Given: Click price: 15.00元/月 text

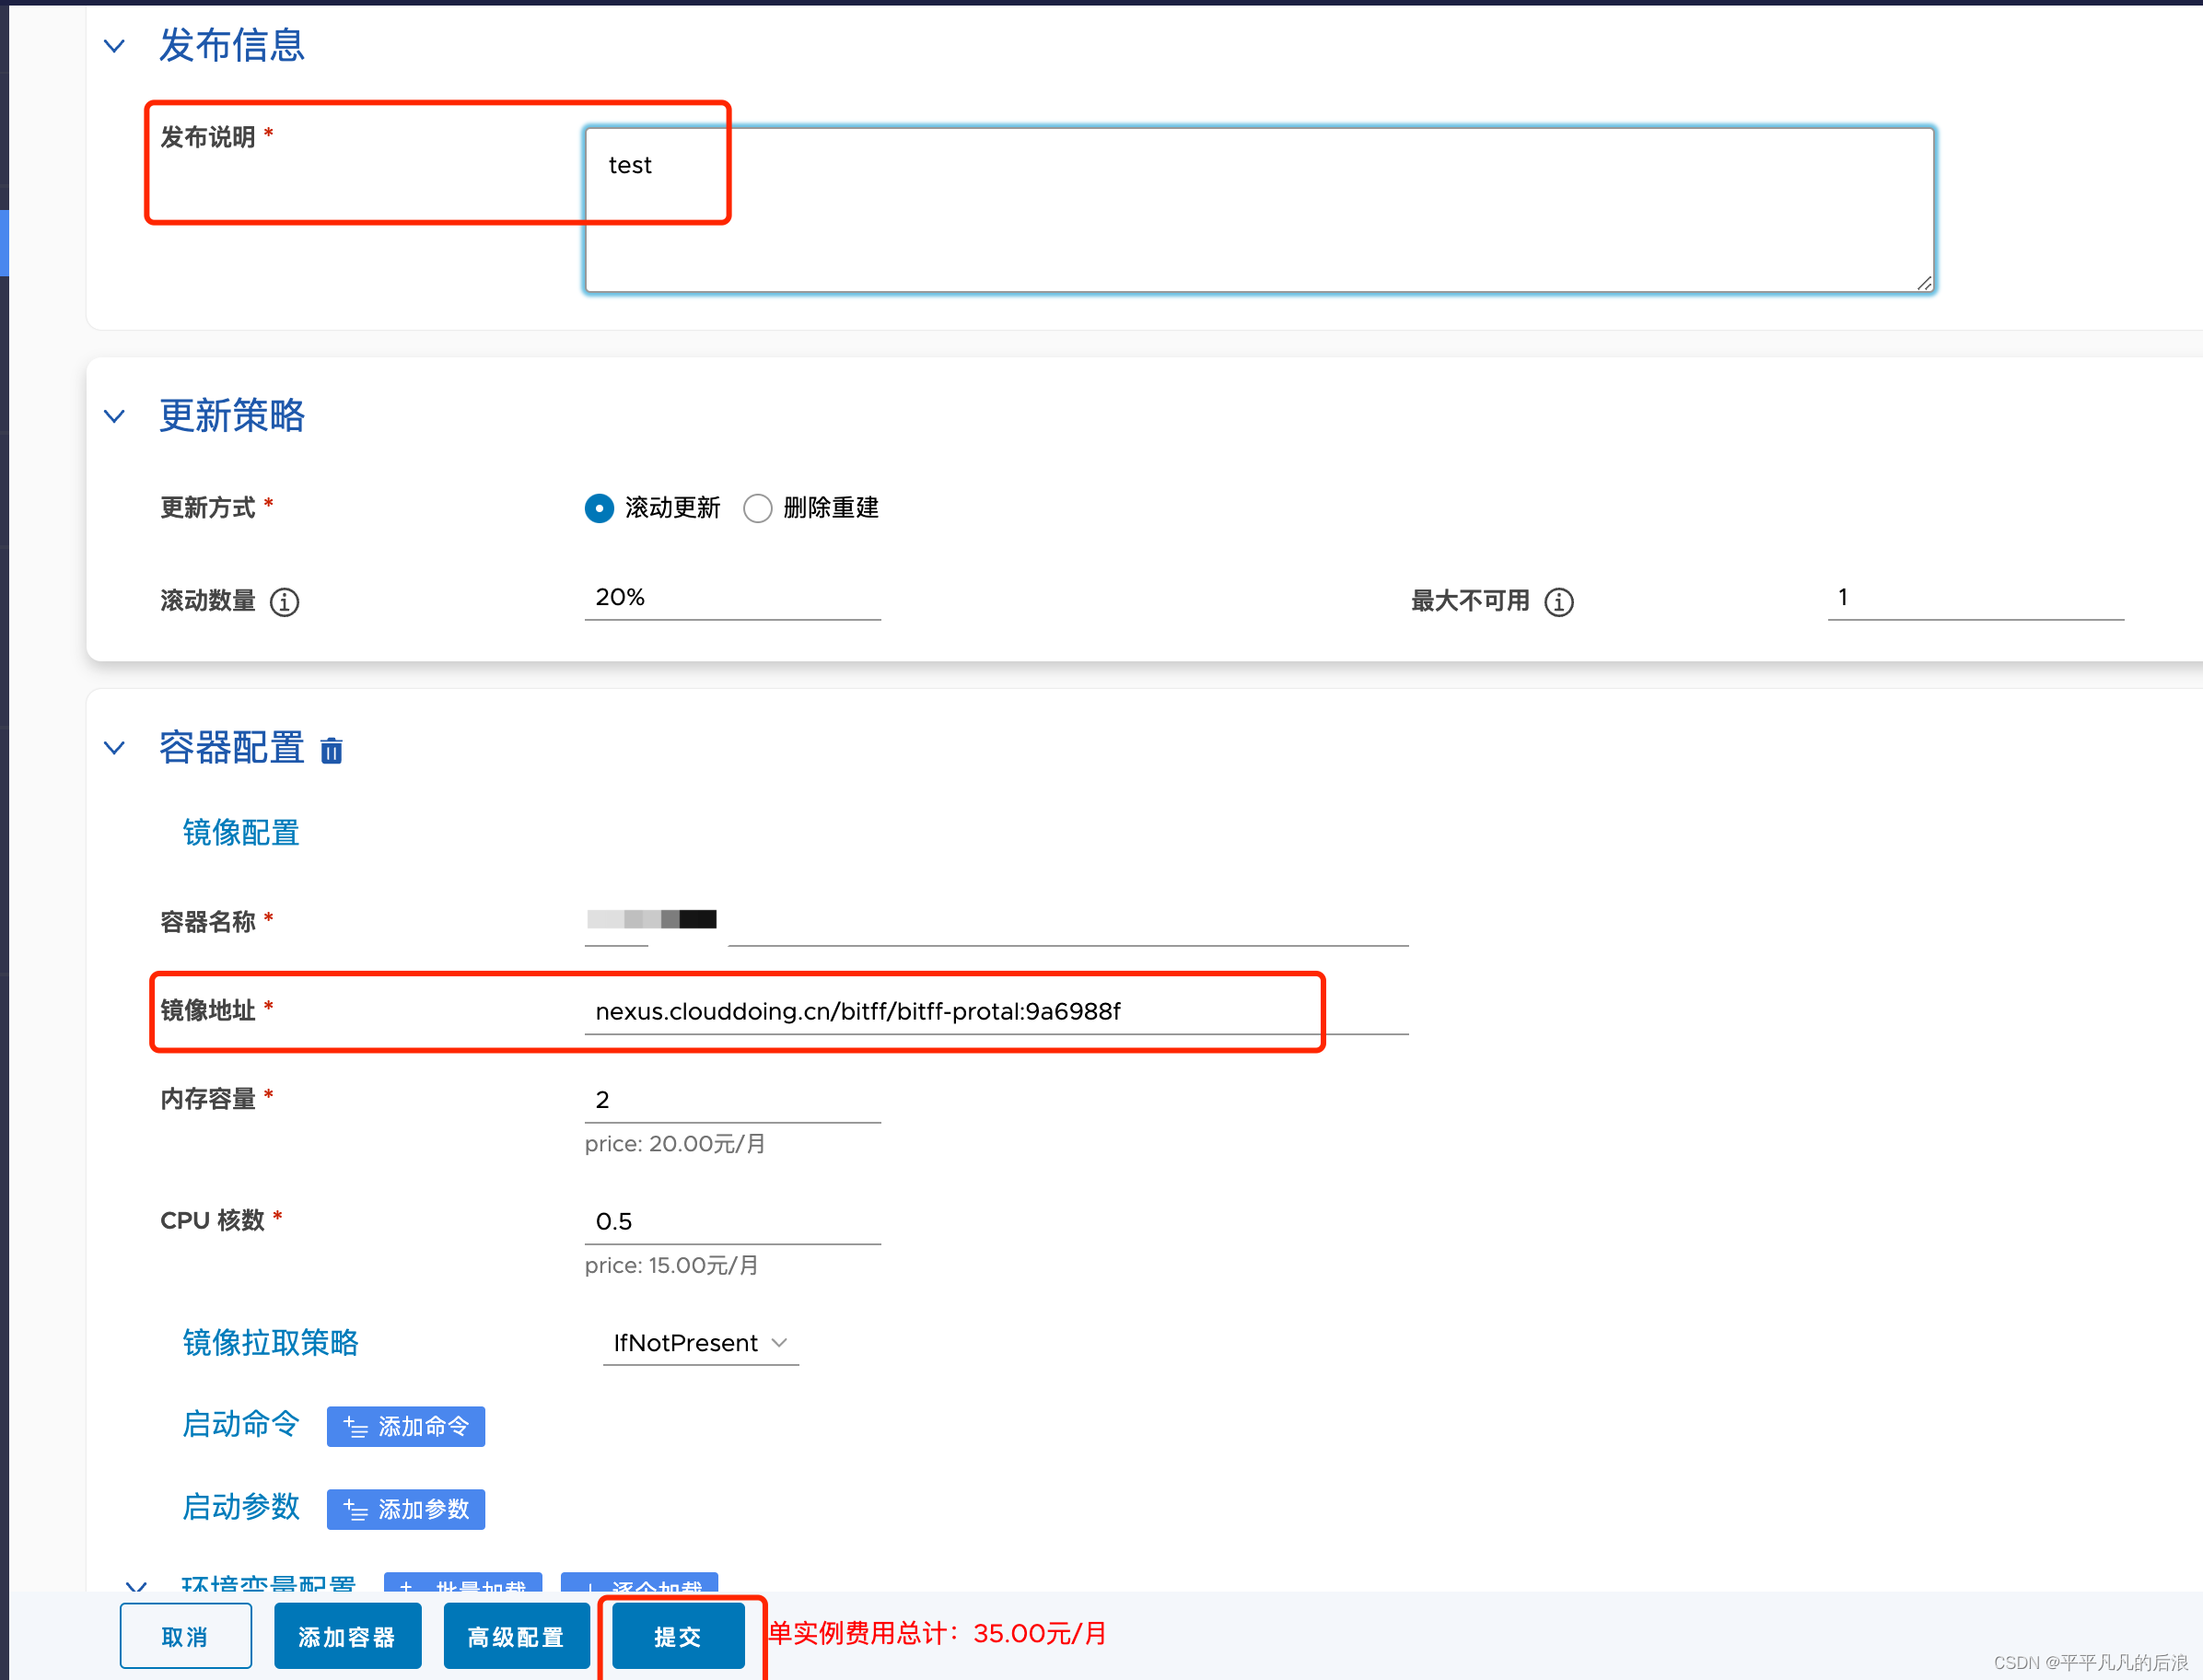Looking at the screenshot, I should (671, 1266).
